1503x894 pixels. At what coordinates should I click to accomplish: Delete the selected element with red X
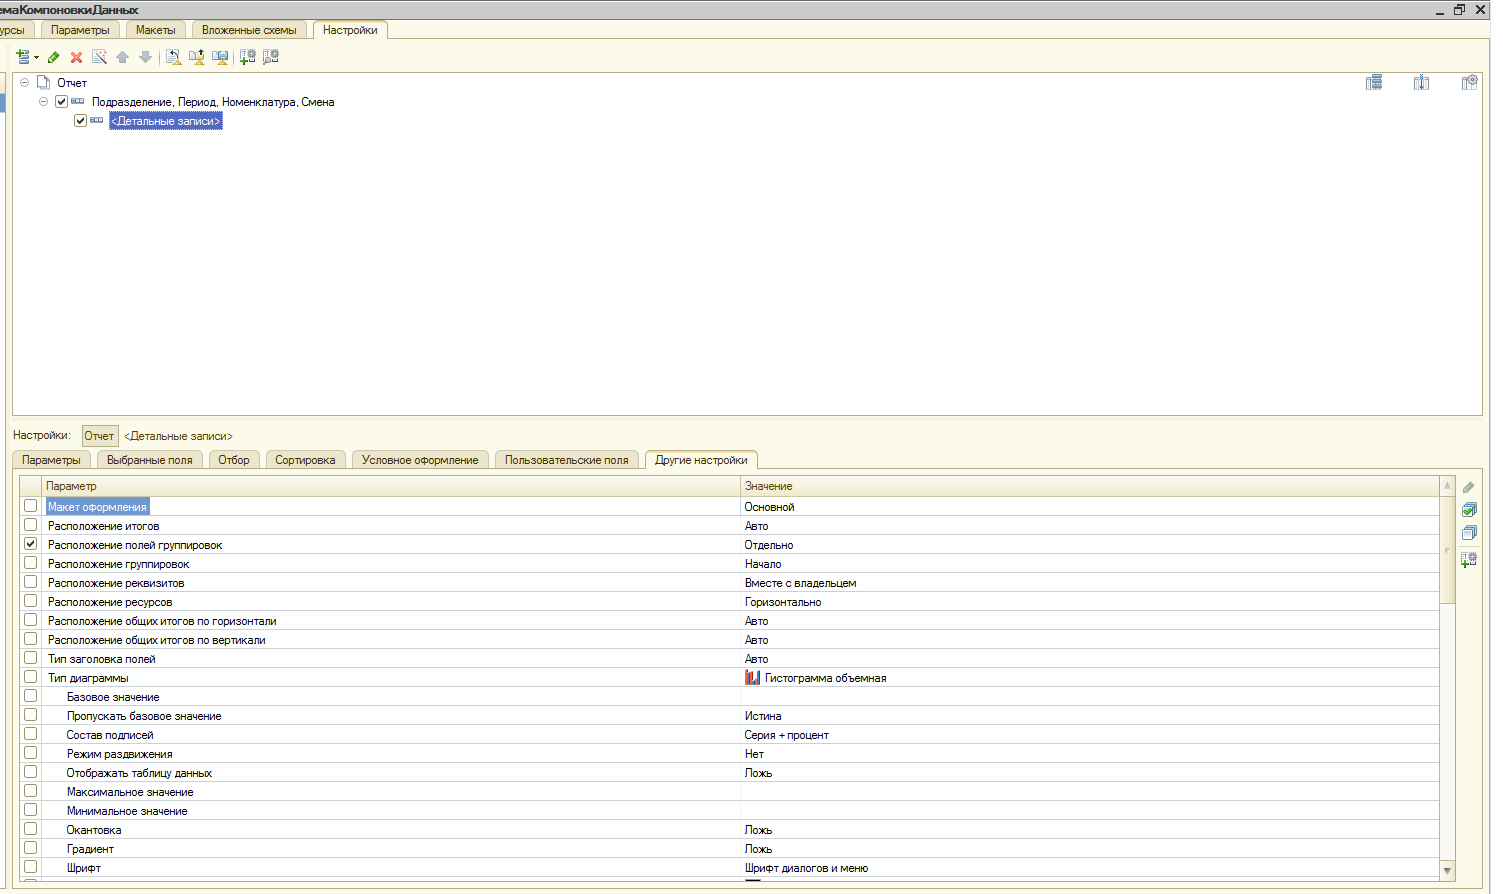(x=76, y=58)
